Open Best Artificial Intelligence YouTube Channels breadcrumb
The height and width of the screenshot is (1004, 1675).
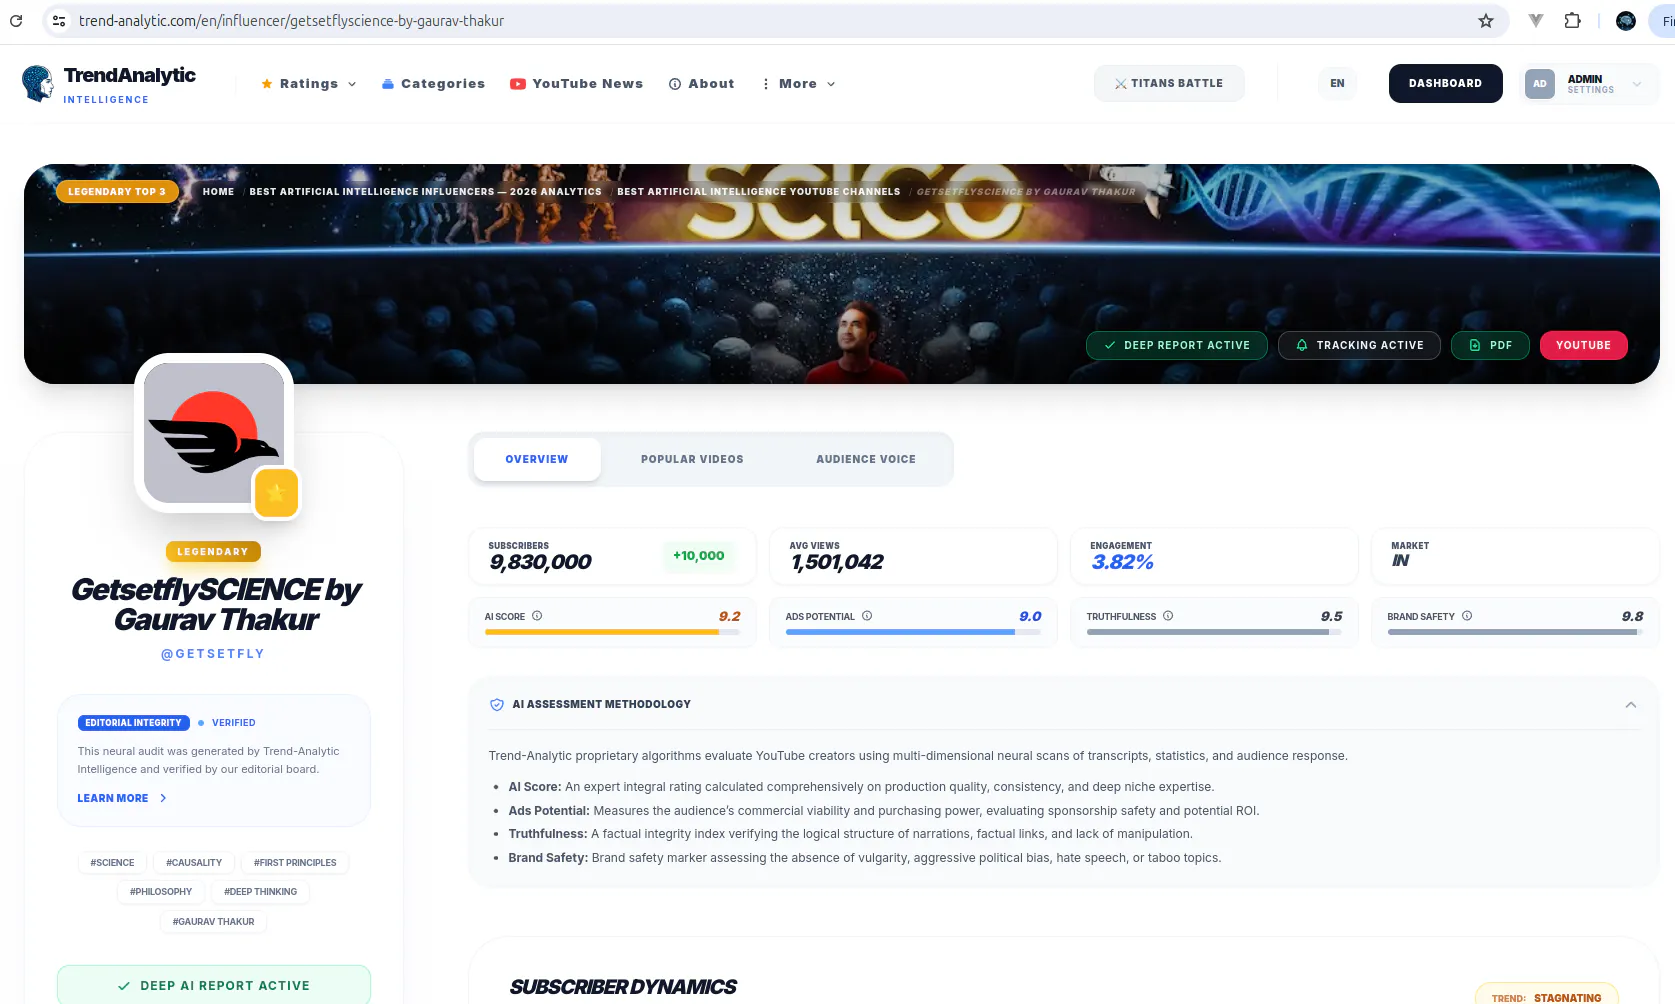coord(758,192)
